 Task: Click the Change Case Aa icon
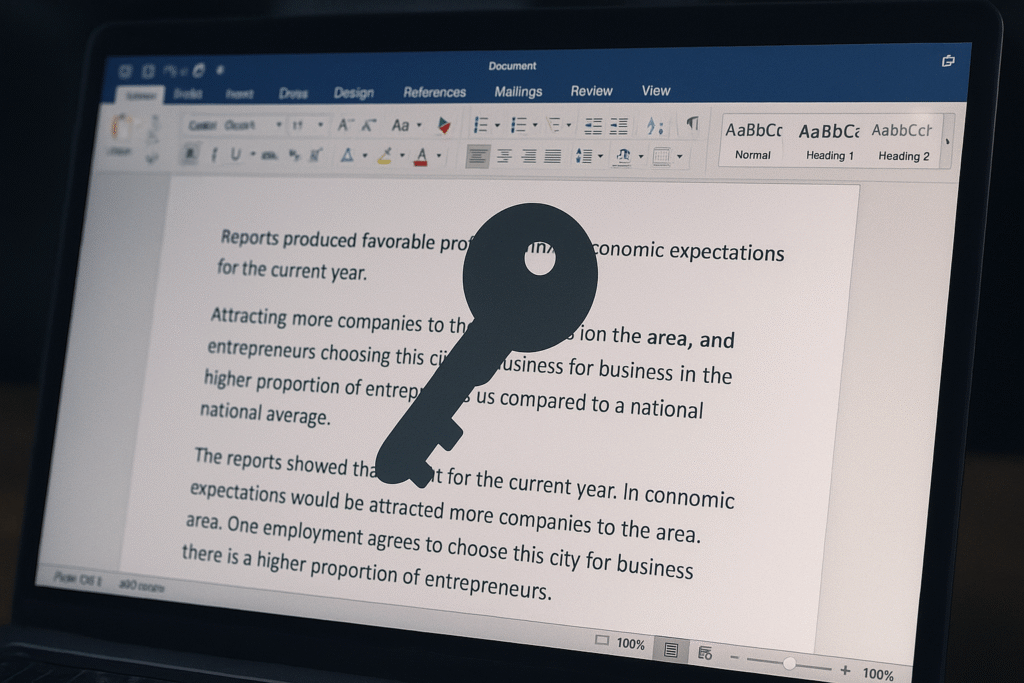(x=400, y=125)
